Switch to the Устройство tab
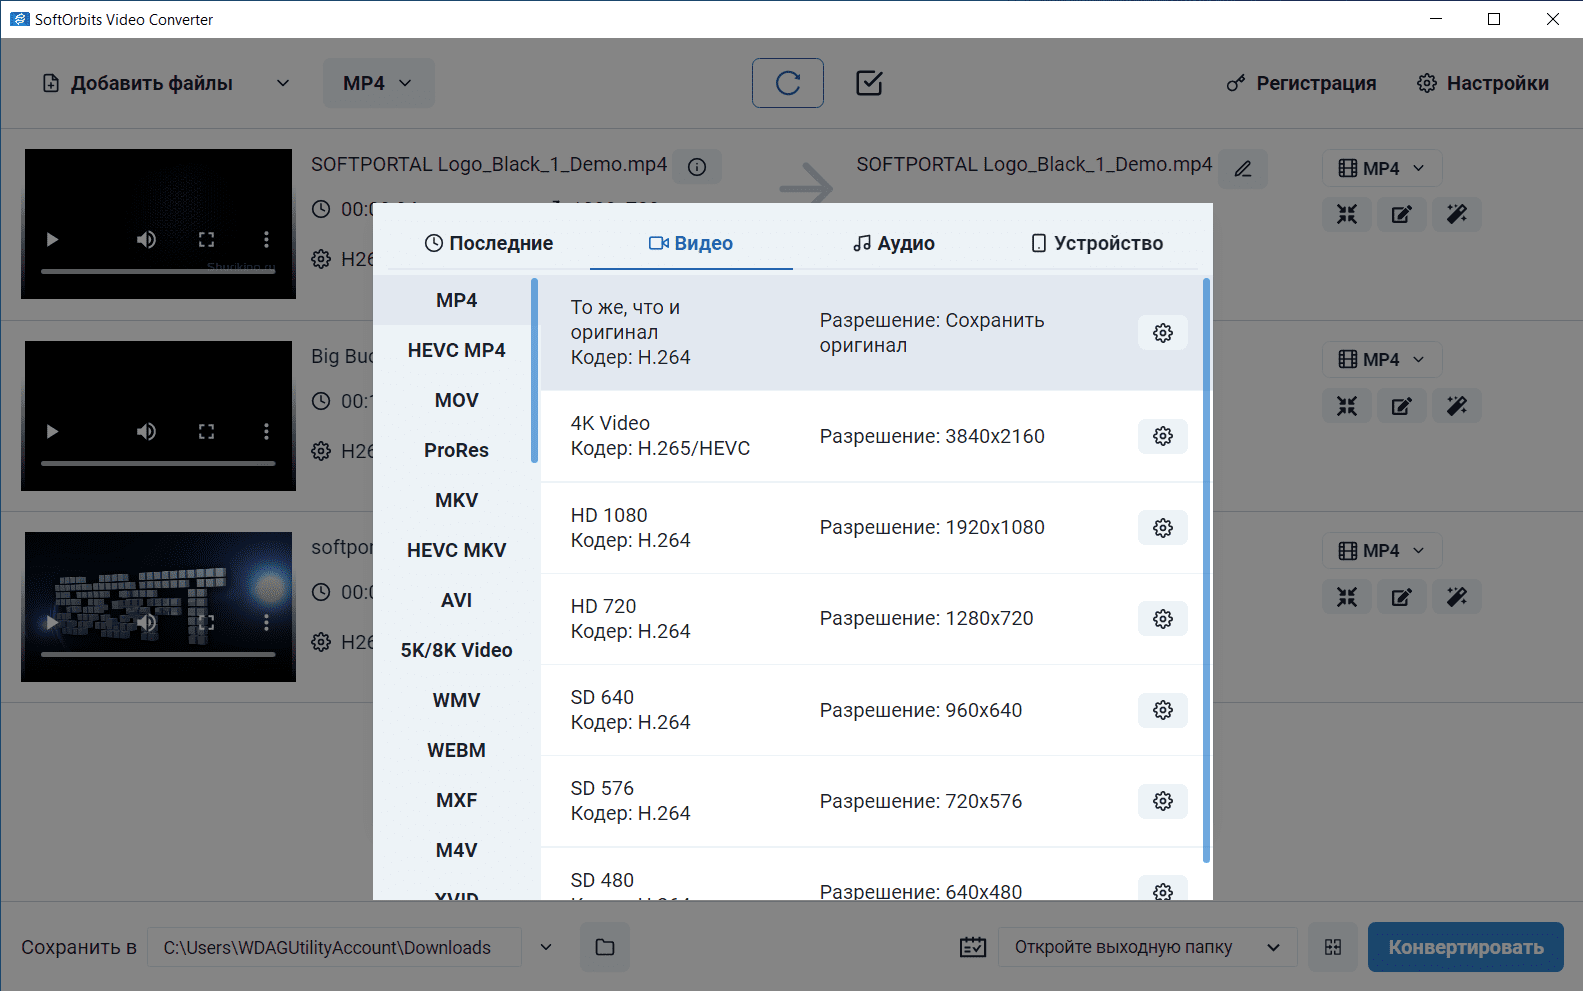 pos(1097,243)
